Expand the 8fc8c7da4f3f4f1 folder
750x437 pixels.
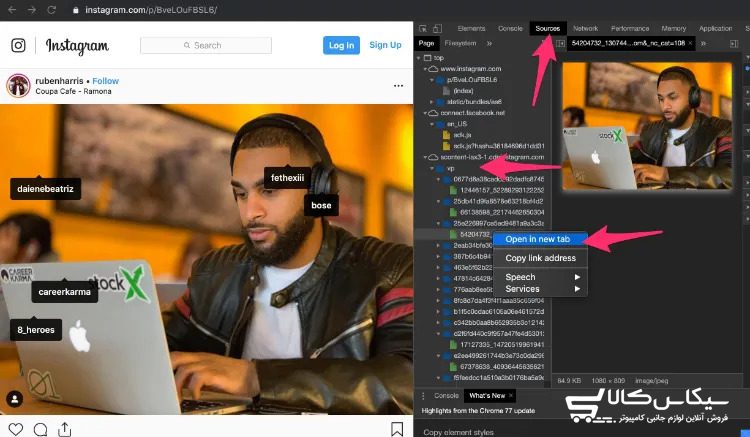pyautogui.click(x=438, y=301)
